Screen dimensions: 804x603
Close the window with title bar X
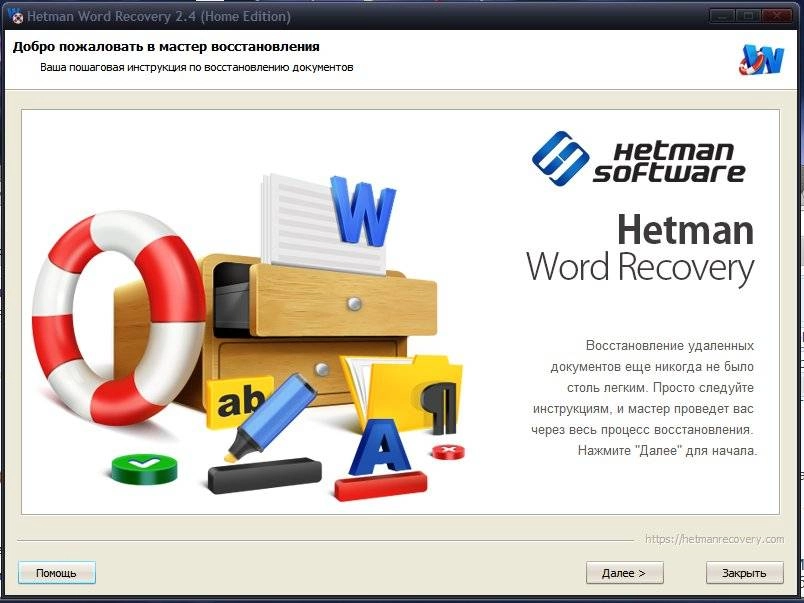pos(778,16)
